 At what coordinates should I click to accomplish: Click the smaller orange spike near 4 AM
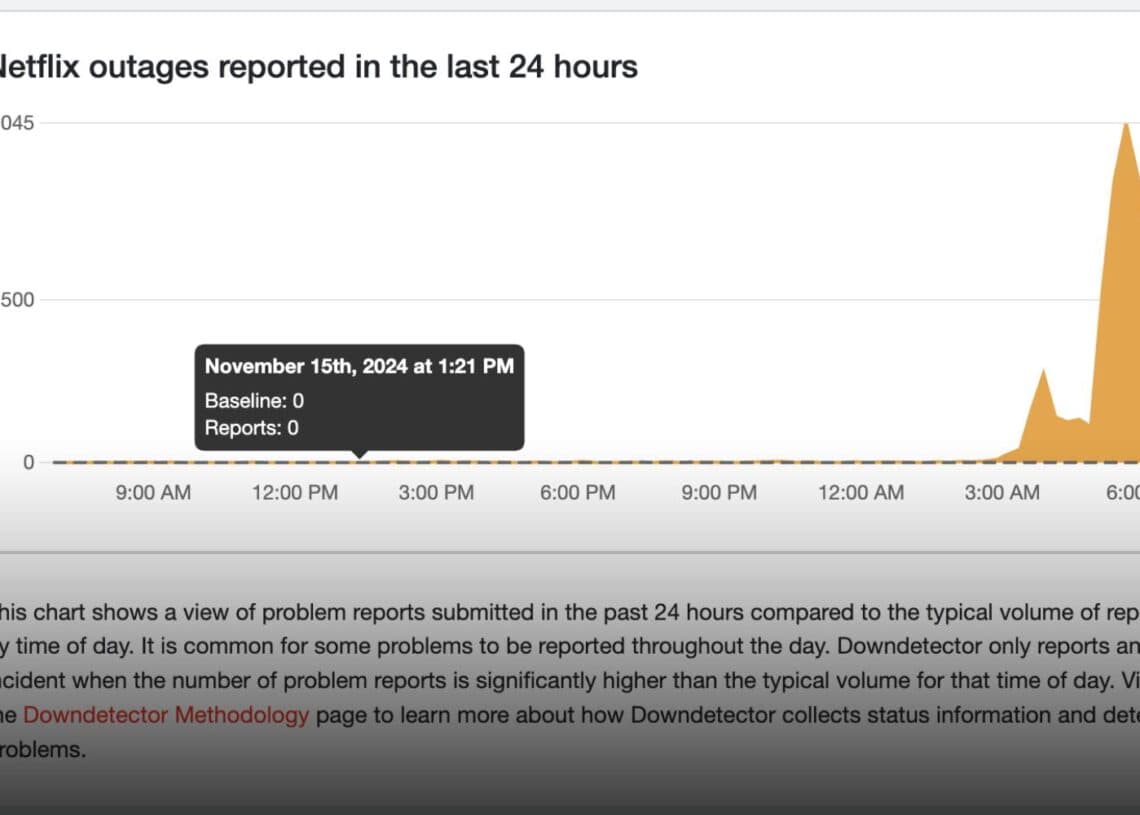pyautogui.click(x=1043, y=372)
